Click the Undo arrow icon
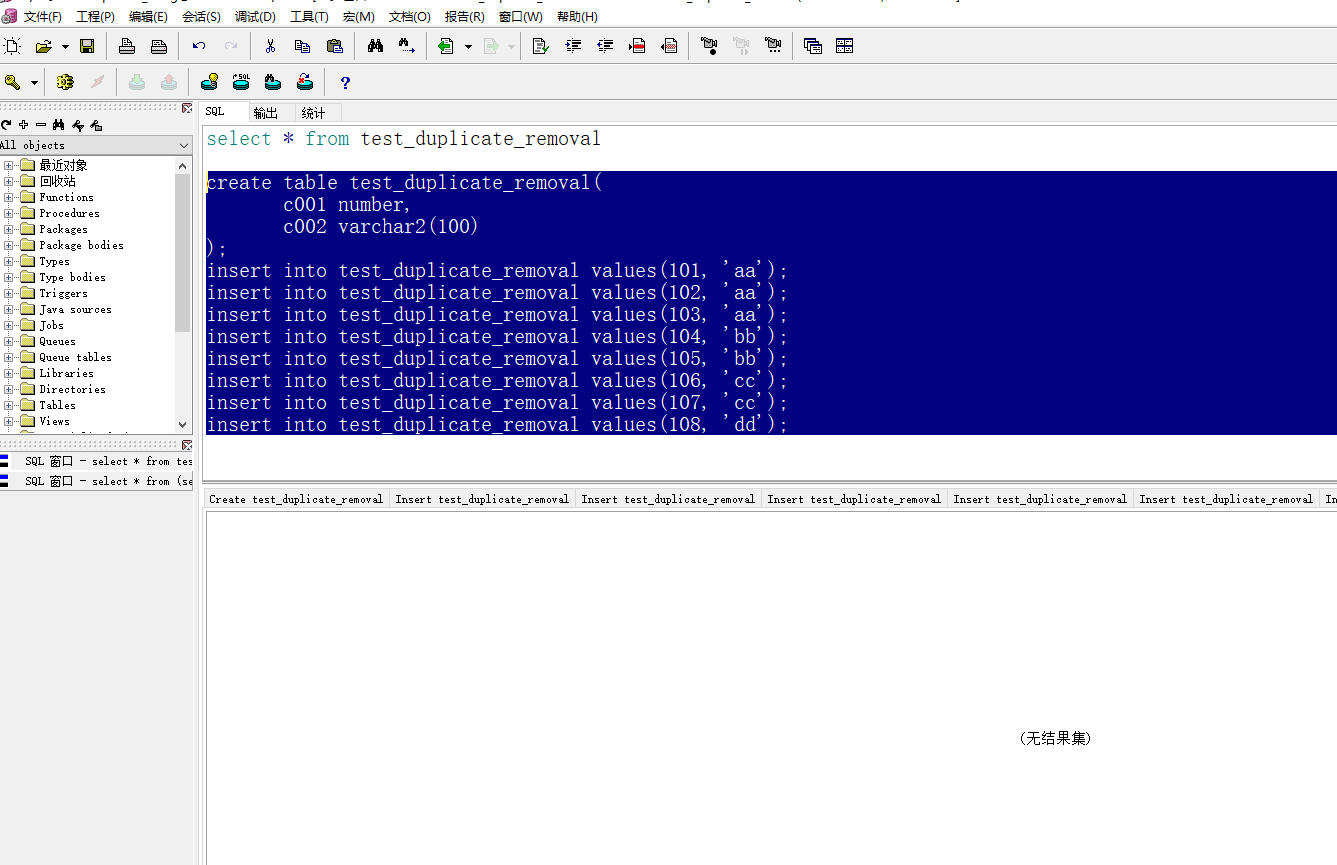The width and height of the screenshot is (1337, 865). coord(199,46)
